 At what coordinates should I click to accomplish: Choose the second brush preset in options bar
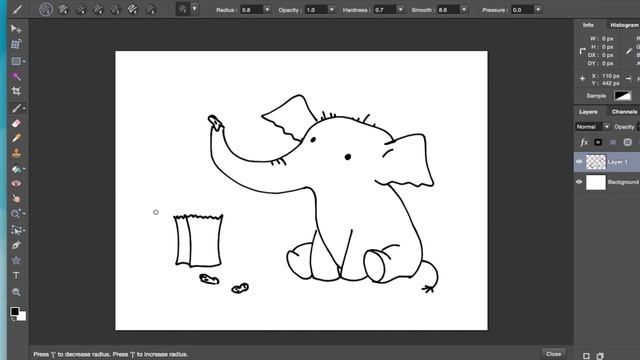click(x=63, y=9)
